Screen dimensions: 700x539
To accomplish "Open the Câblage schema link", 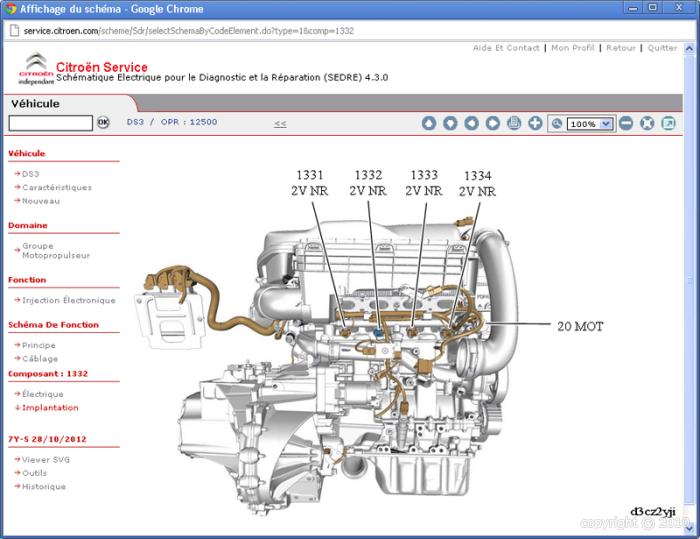I will 40,359.
